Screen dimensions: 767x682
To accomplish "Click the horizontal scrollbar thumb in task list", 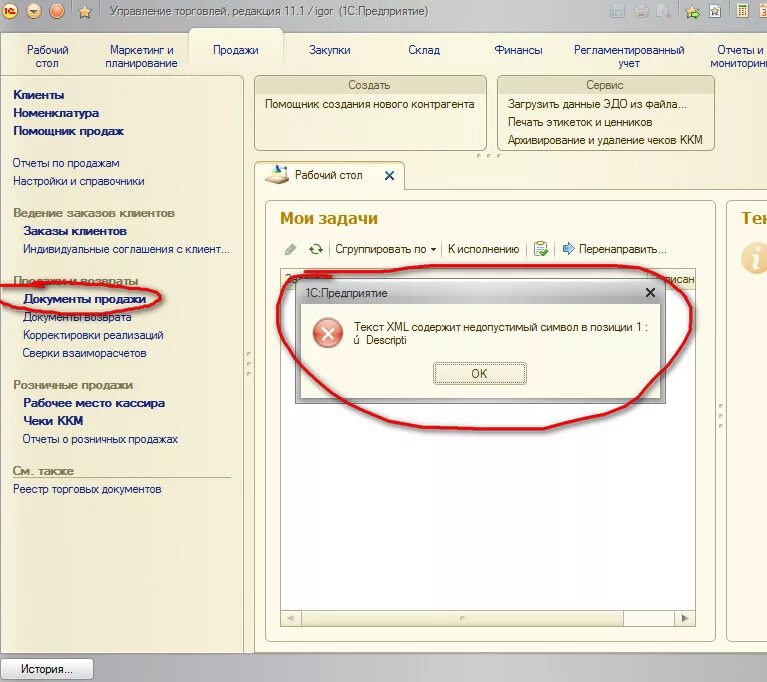I will 462,618.
